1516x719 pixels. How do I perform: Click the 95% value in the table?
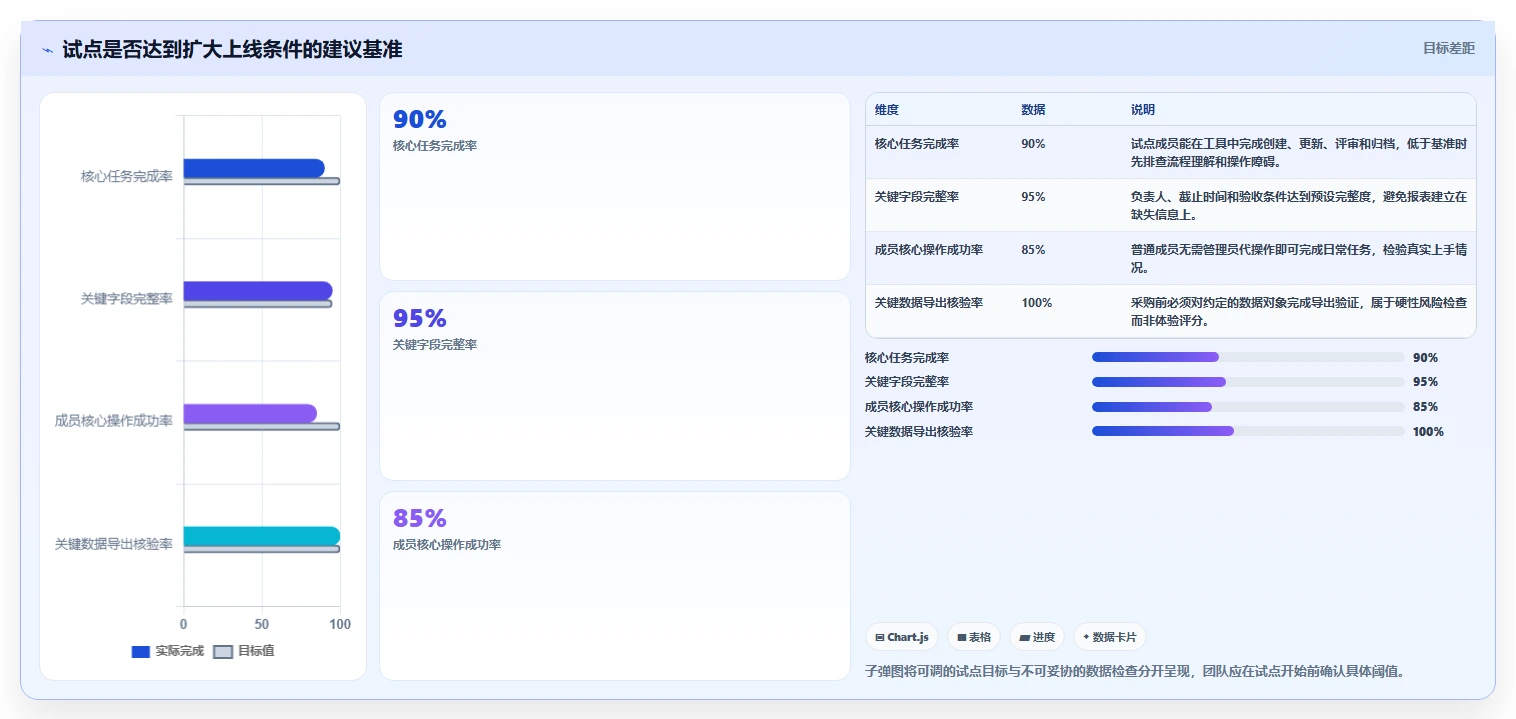(x=1033, y=197)
